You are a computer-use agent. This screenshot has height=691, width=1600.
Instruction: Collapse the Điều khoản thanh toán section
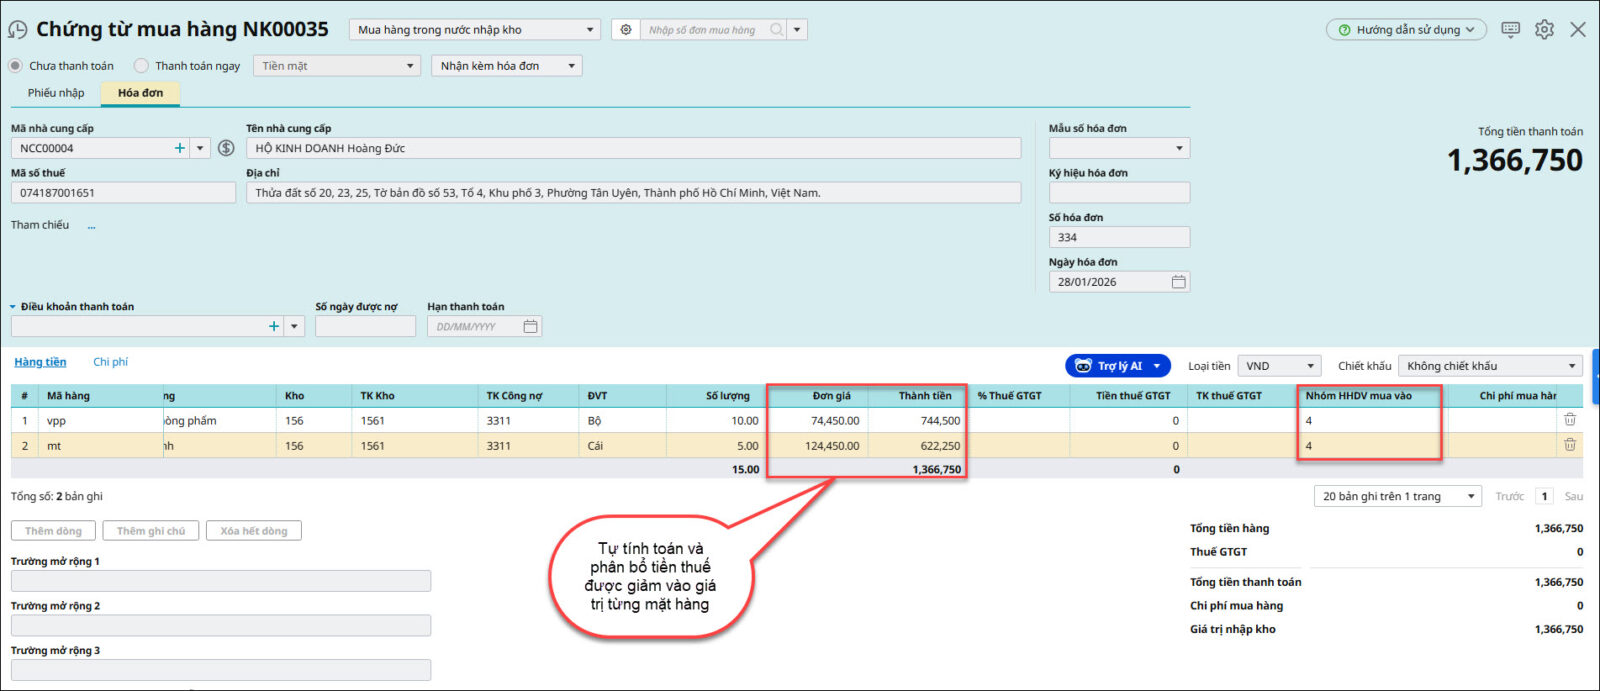[13, 307]
